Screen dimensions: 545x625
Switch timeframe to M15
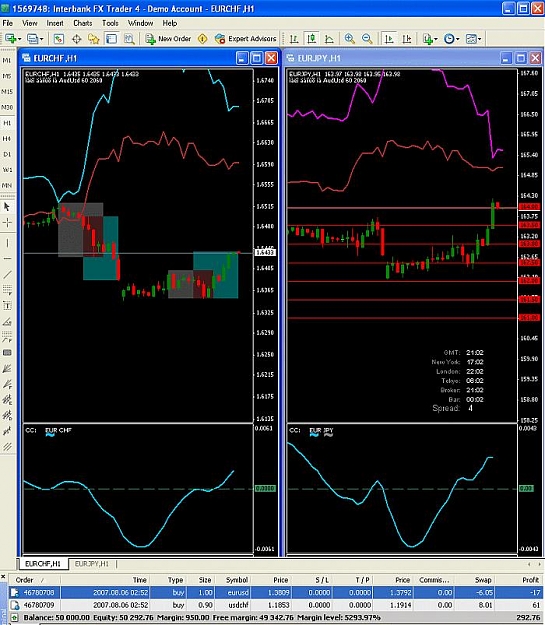point(7,91)
